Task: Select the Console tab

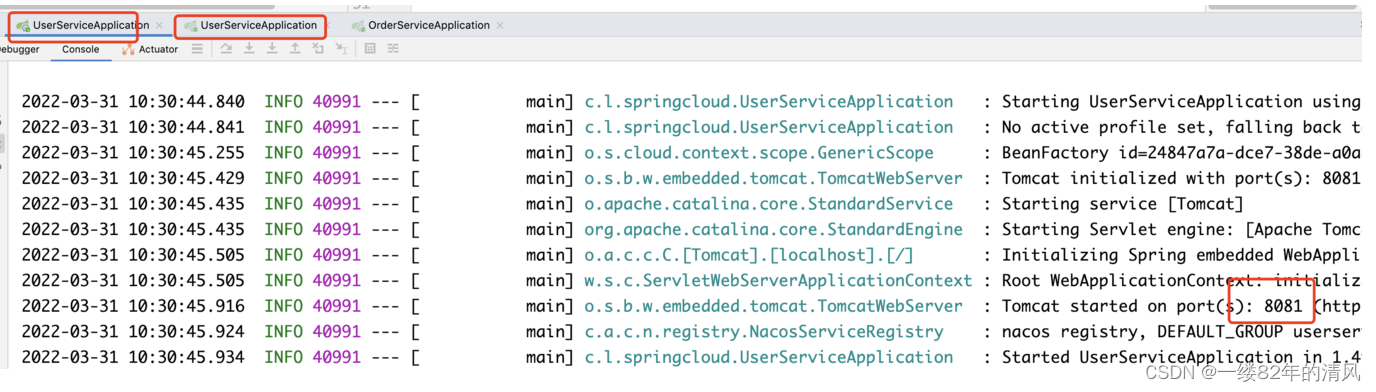Action: point(81,49)
